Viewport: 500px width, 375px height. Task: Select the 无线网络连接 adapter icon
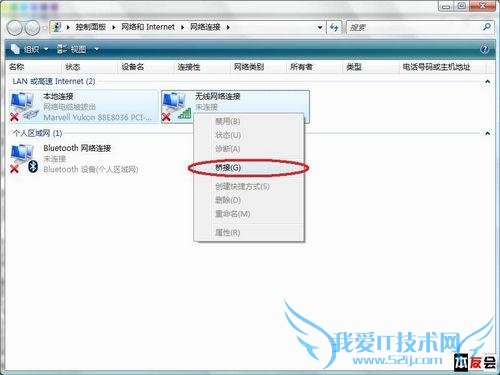point(177,107)
